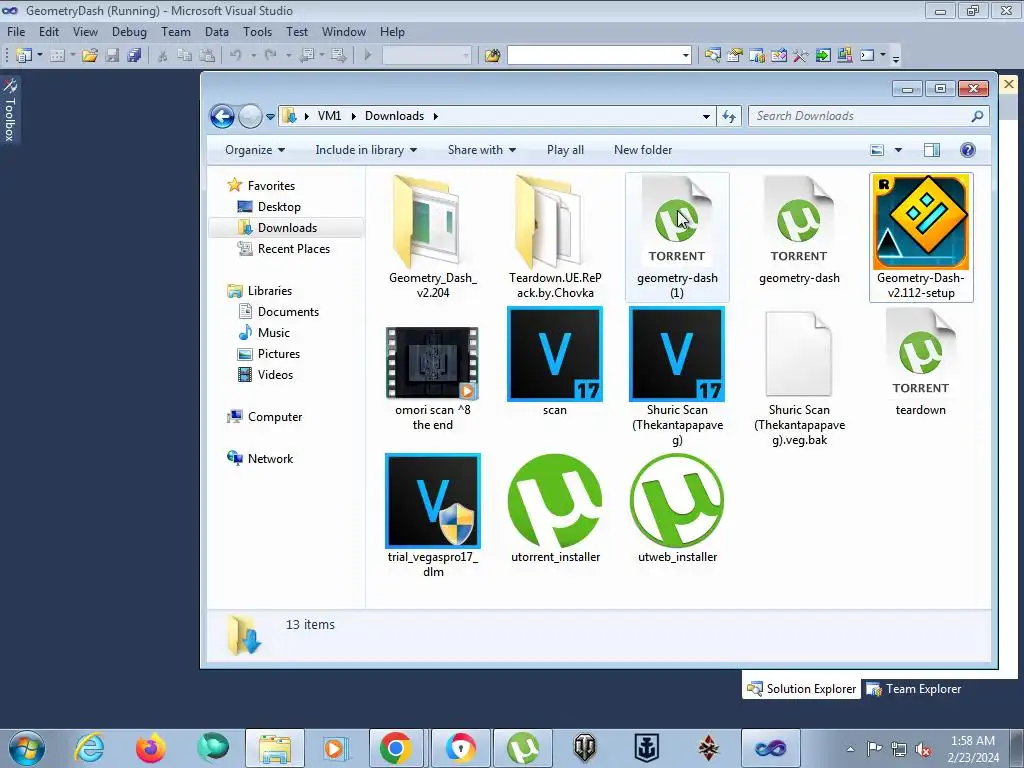Image resolution: width=1024 pixels, height=768 pixels.
Task: Open uTorrent from the taskbar
Action: click(x=523, y=748)
